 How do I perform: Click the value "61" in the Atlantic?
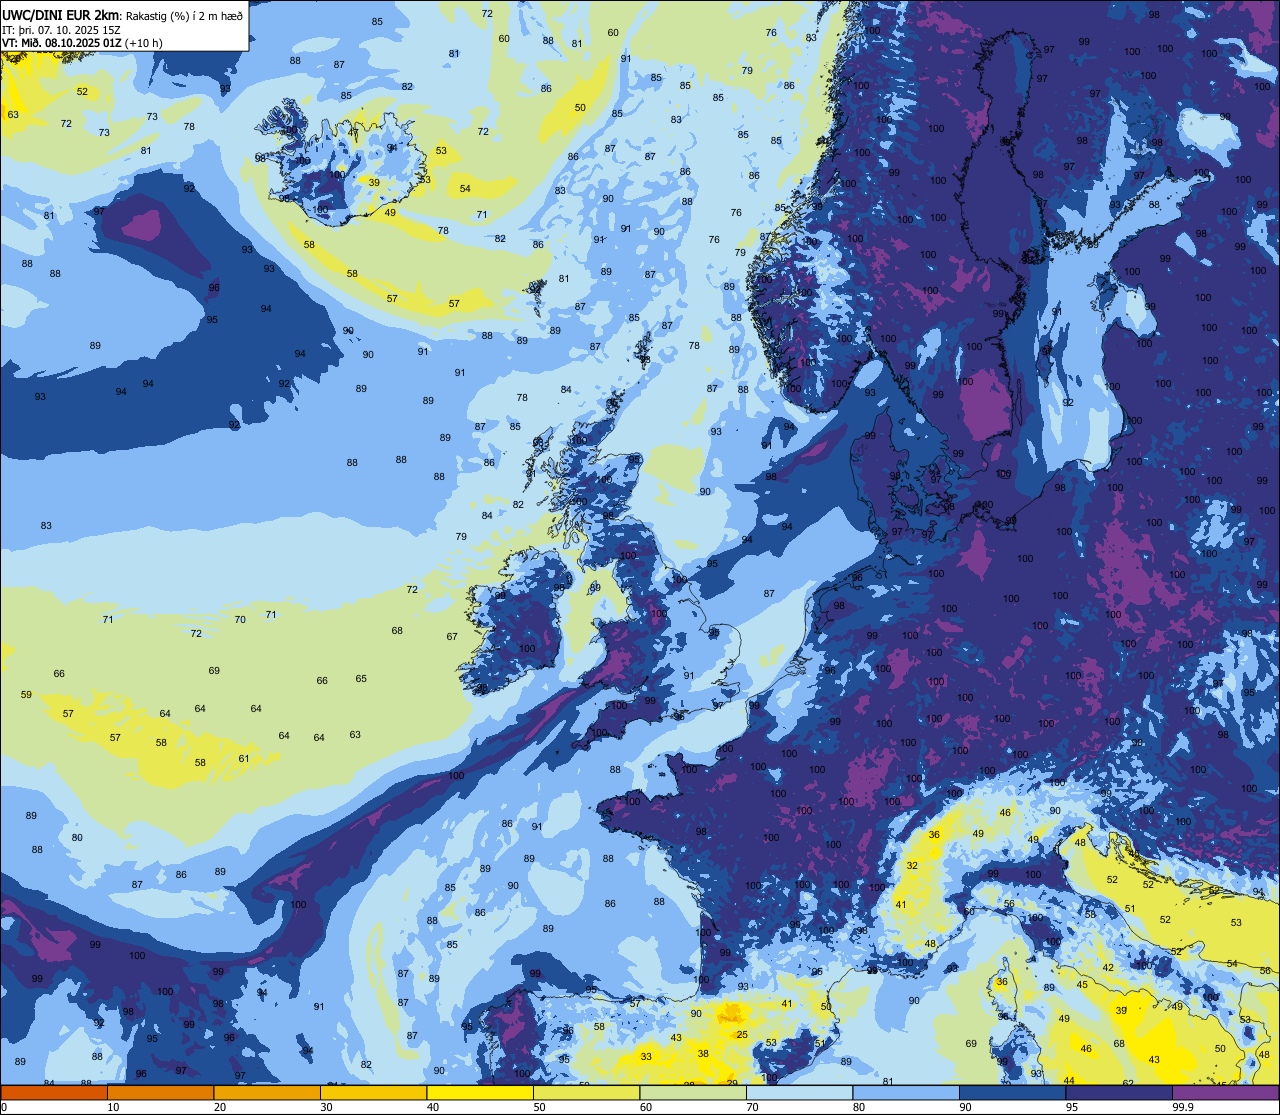243,758
